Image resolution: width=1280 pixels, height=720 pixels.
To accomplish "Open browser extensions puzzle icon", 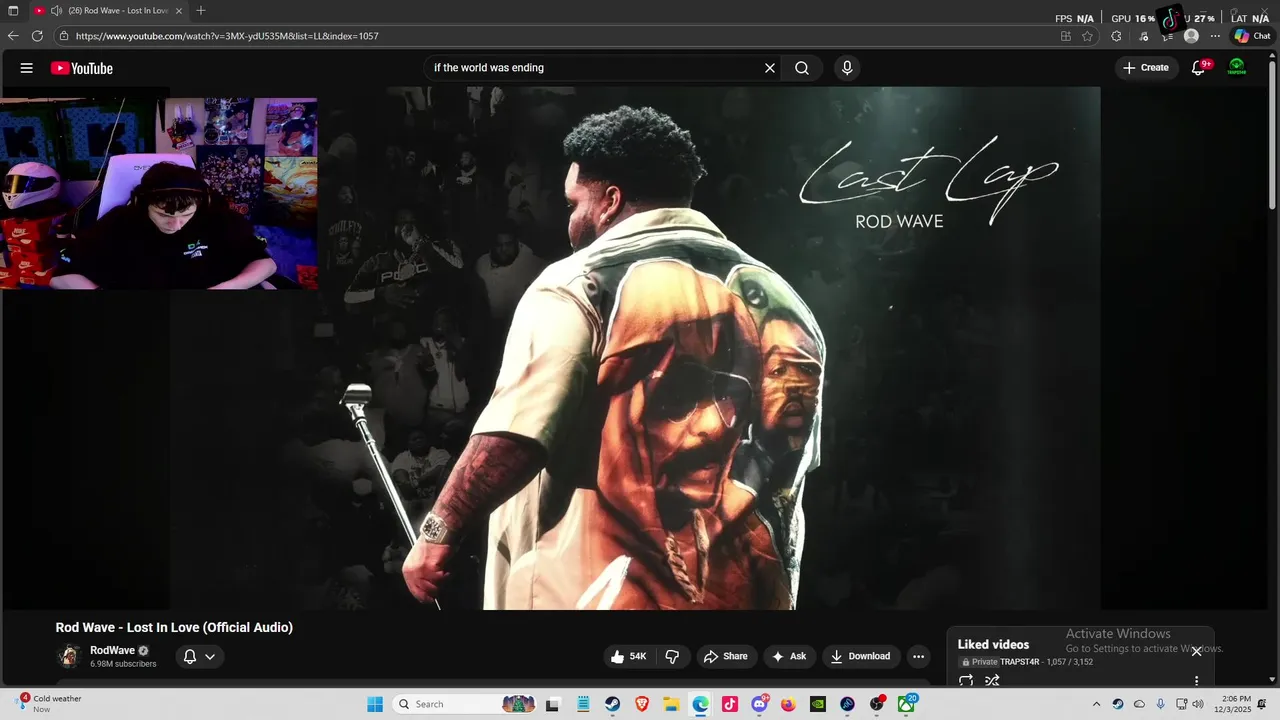I will (x=1117, y=36).
